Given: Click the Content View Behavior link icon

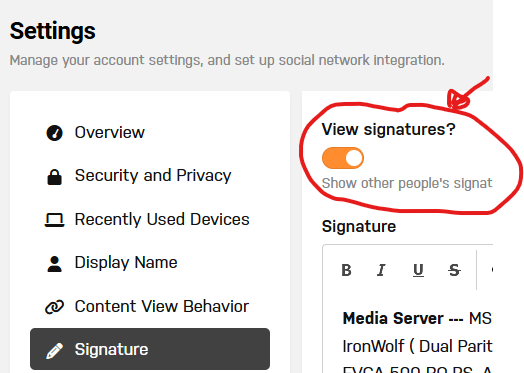Looking at the screenshot, I should [54, 307].
